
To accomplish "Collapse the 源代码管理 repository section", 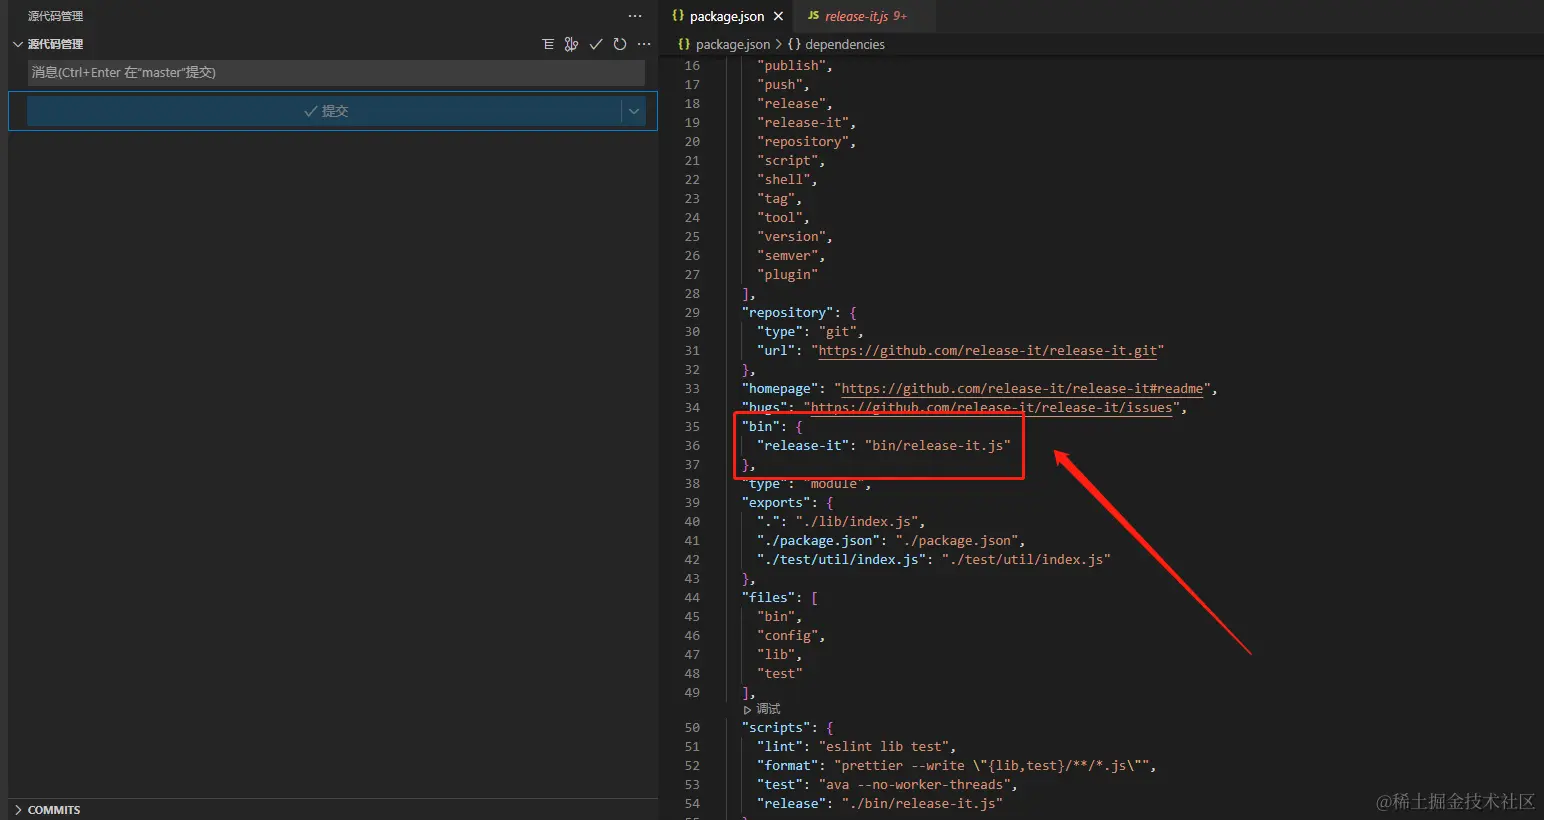I will pyautogui.click(x=17, y=44).
